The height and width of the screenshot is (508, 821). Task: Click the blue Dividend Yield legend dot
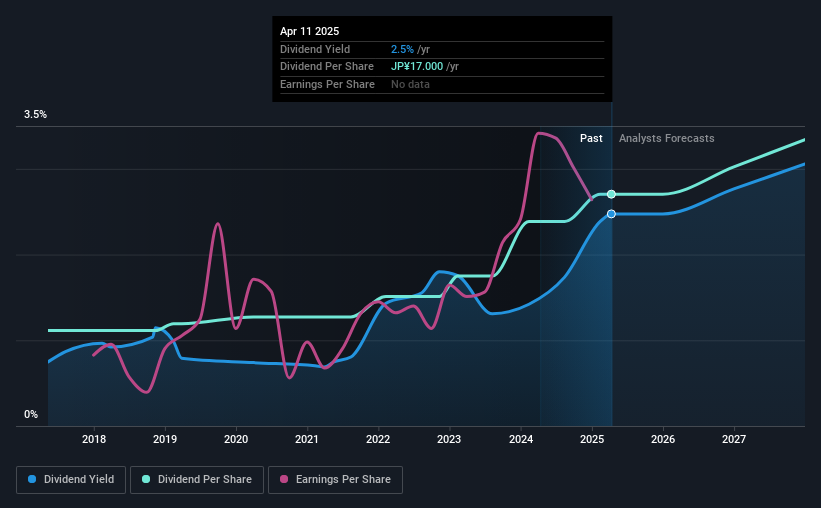click(32, 479)
